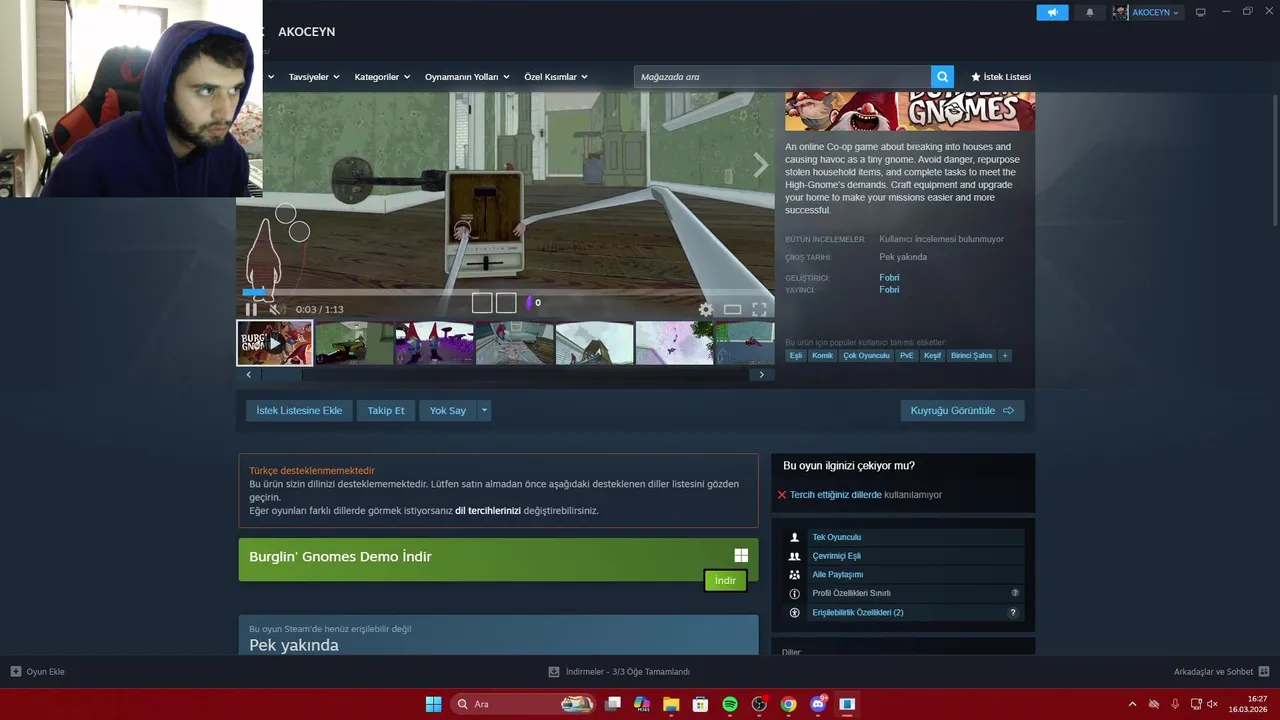The width and height of the screenshot is (1280, 720).
Task: Open Microsoft Store from the taskbar
Action: pyautogui.click(x=700, y=704)
